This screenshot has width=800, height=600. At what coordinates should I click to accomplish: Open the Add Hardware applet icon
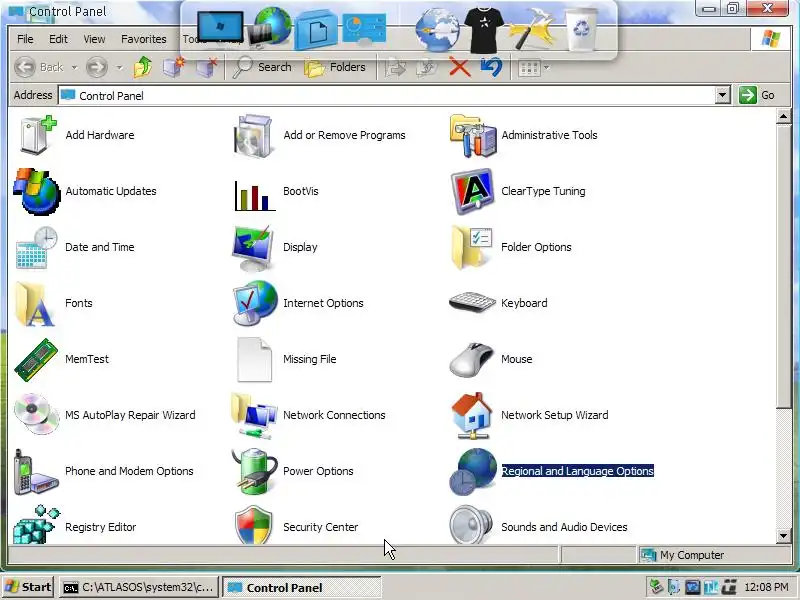(x=38, y=135)
